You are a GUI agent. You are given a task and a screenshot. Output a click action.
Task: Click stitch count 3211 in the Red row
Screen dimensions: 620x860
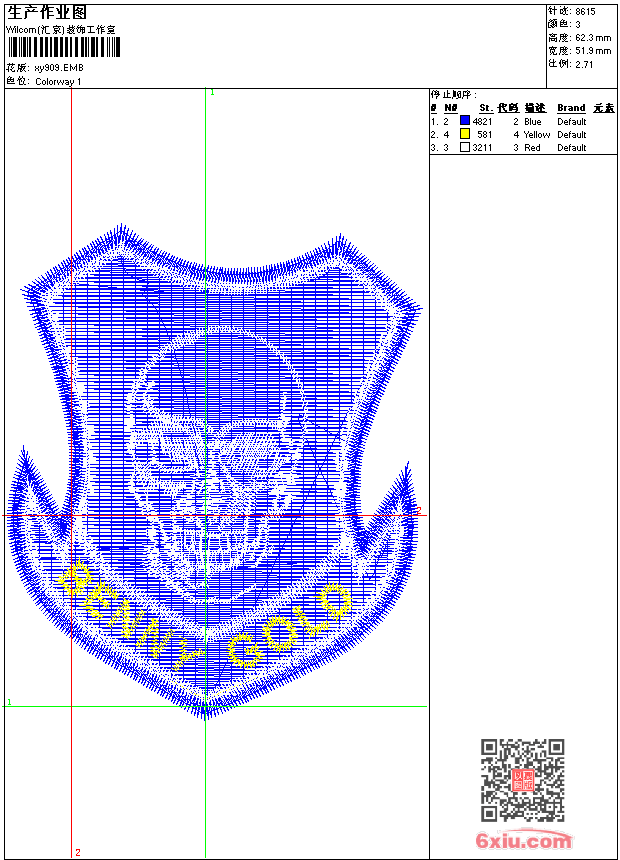pos(482,148)
